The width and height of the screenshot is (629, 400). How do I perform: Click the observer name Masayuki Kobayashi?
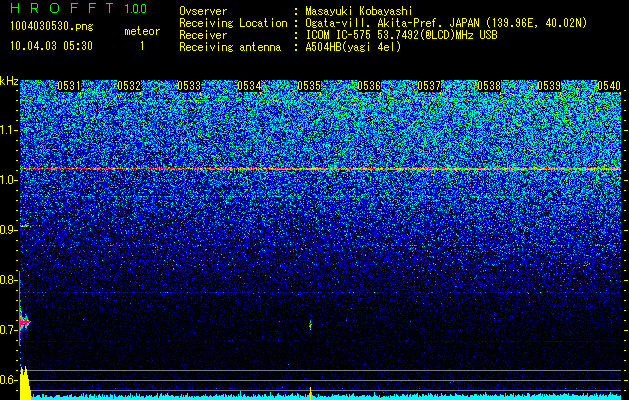point(359,11)
